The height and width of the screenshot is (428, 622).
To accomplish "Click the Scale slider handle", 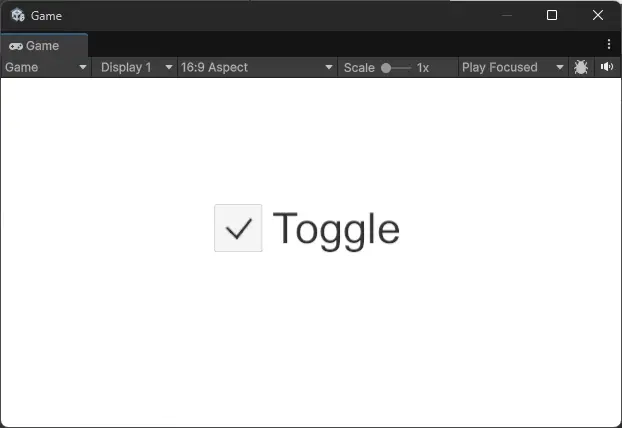I will 386,68.
